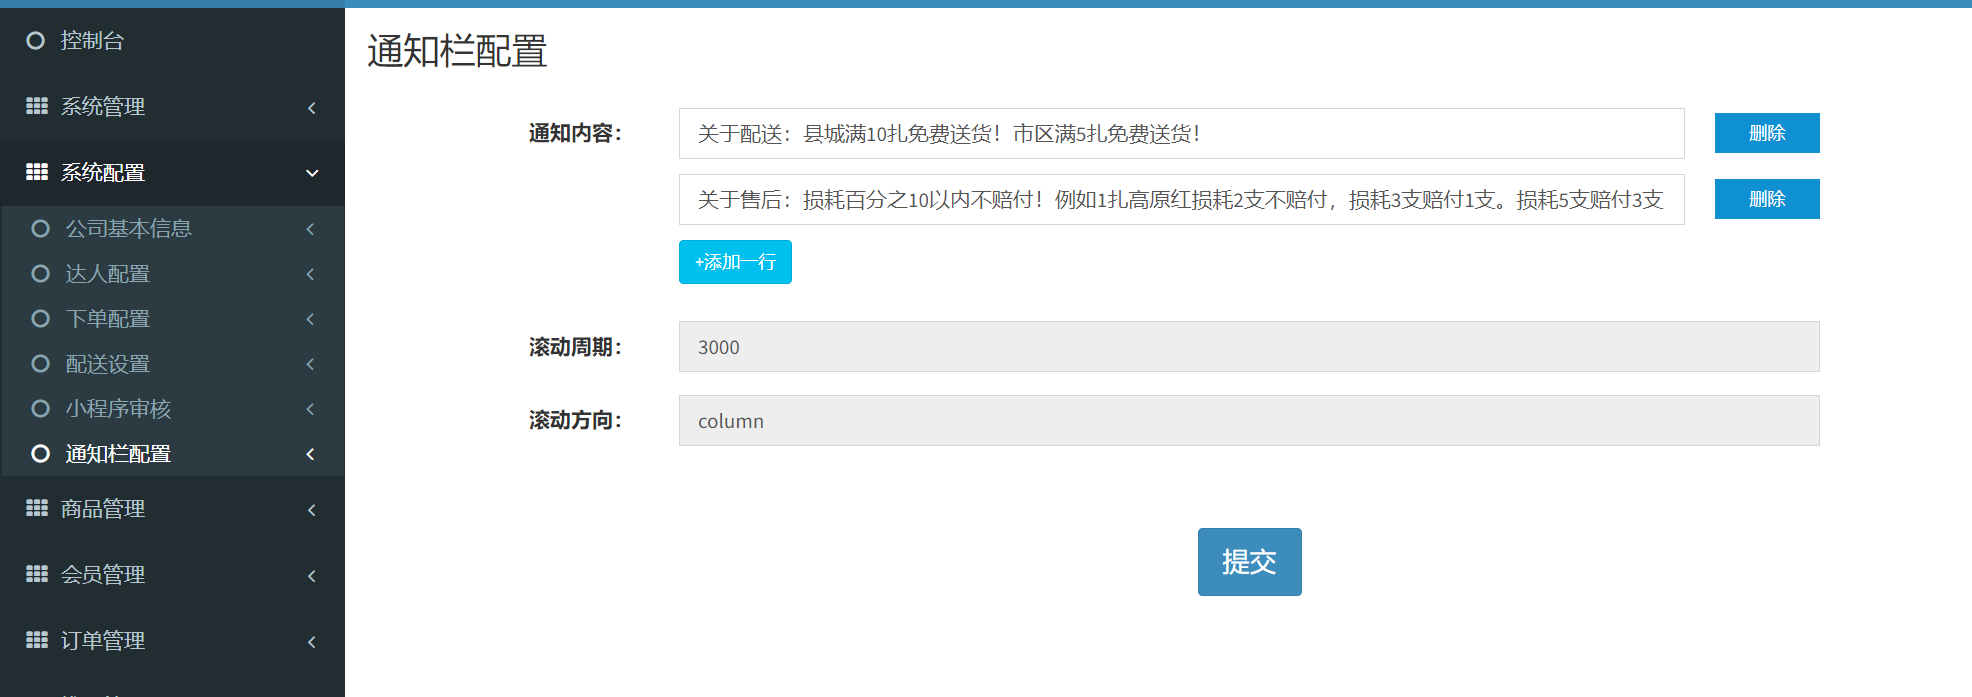This screenshot has height=697, width=1972.
Task: Open the 配送设置 menu item
Action: (108, 364)
